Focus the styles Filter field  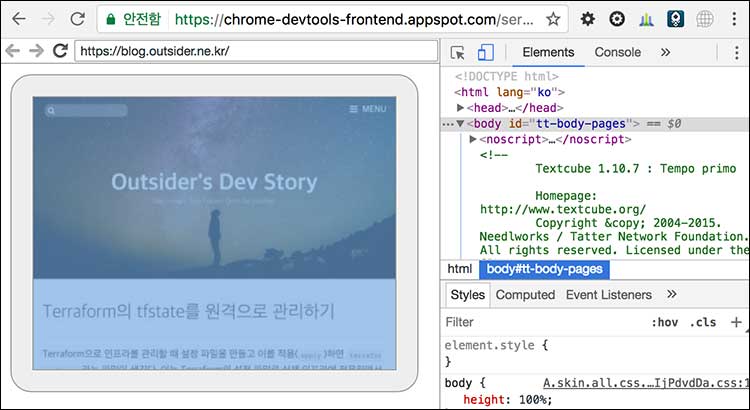(x=543, y=322)
